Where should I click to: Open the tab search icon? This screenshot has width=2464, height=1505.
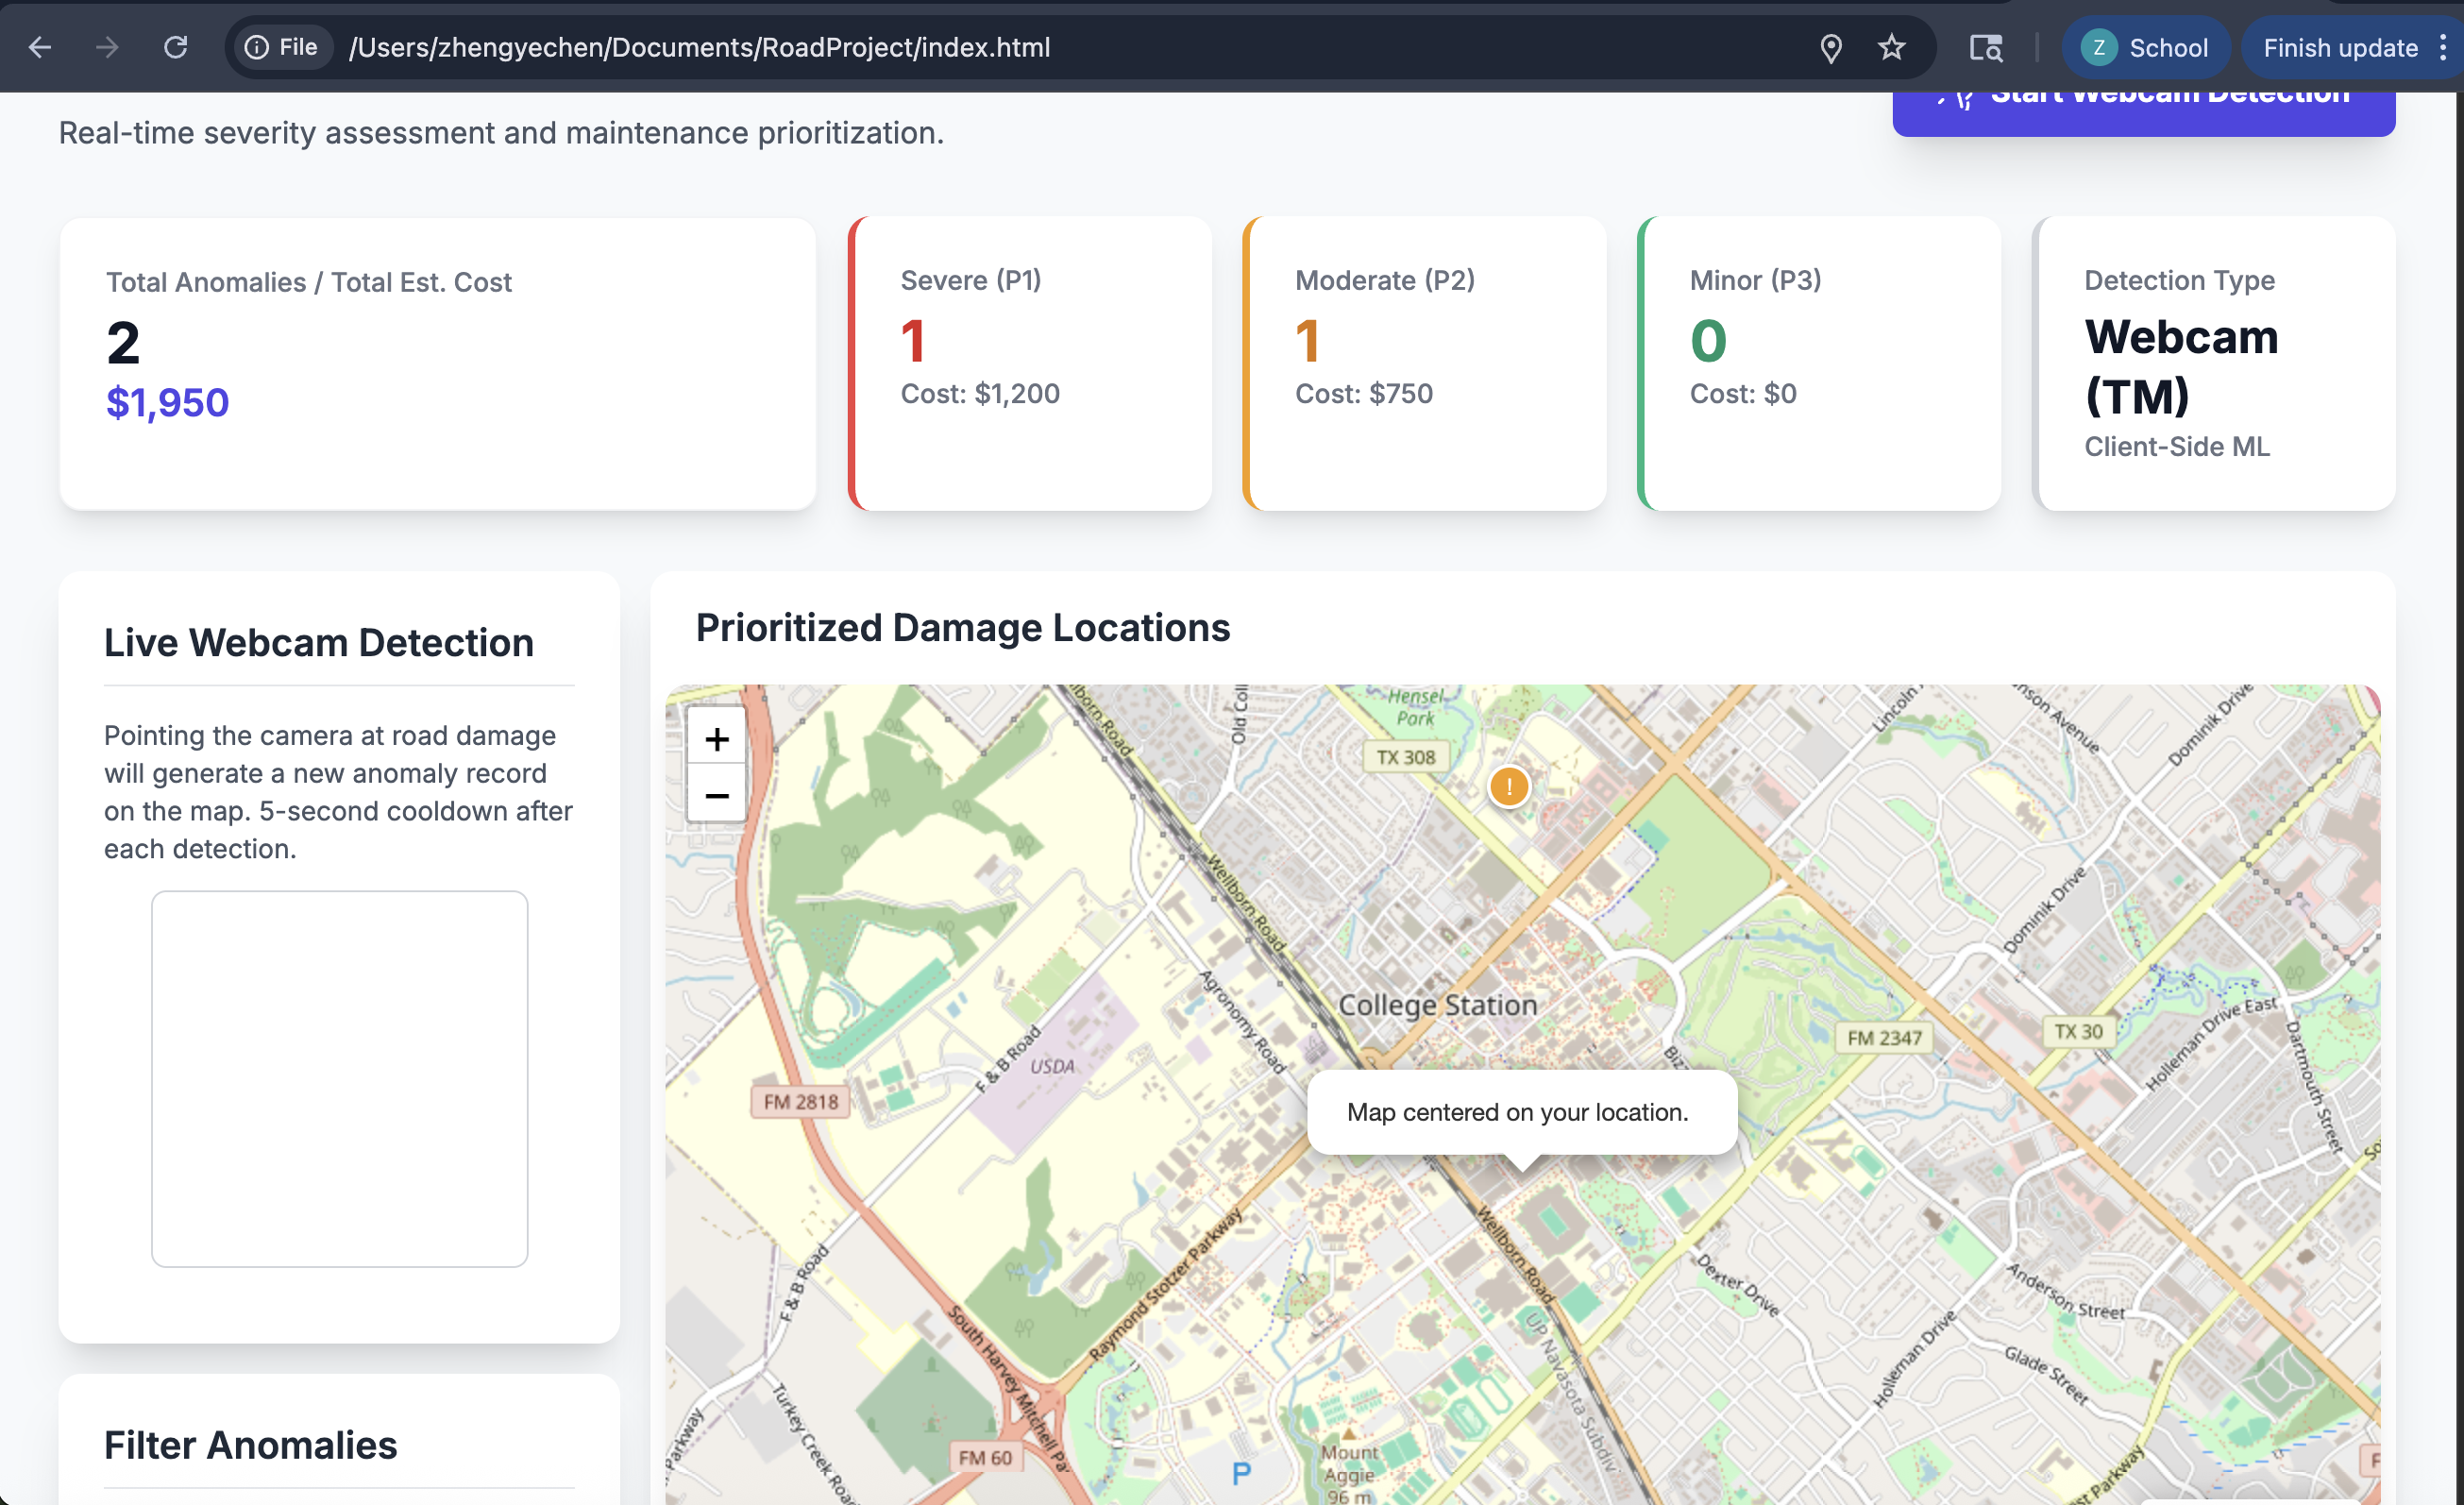tap(1985, 47)
